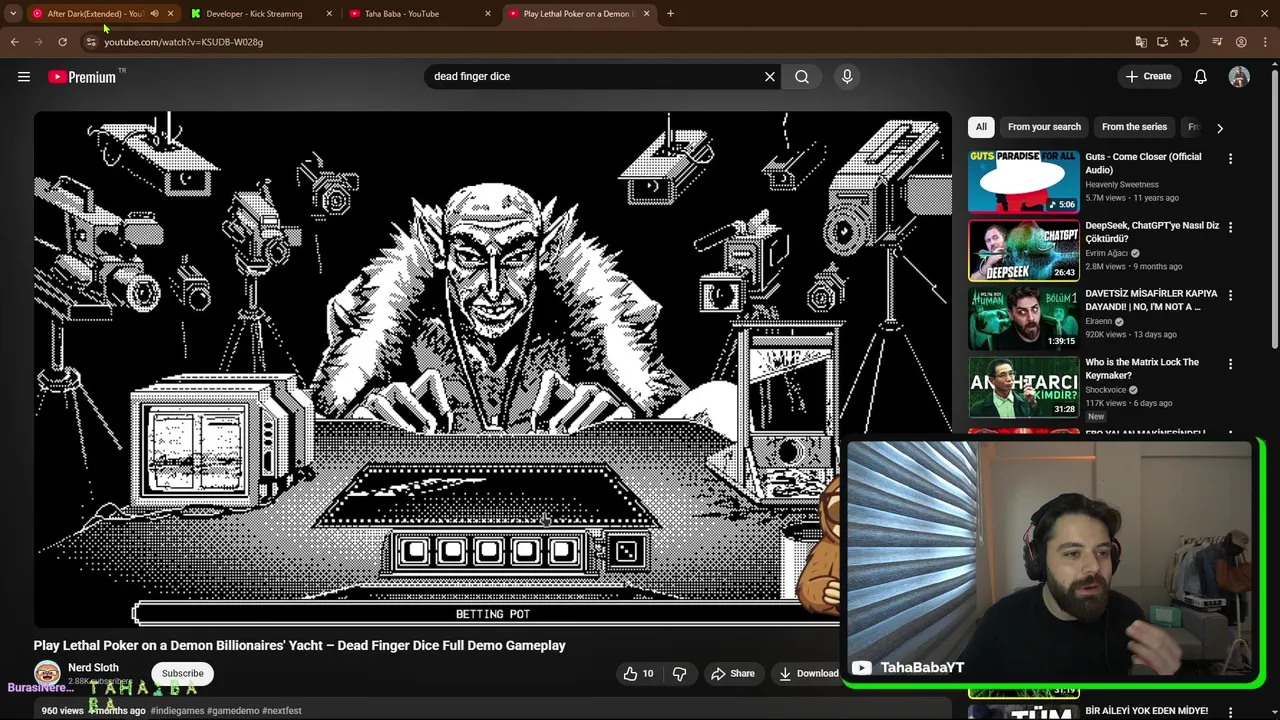This screenshot has height=720, width=1280.
Task: Bookmark this page with the star
Action: (x=1184, y=42)
